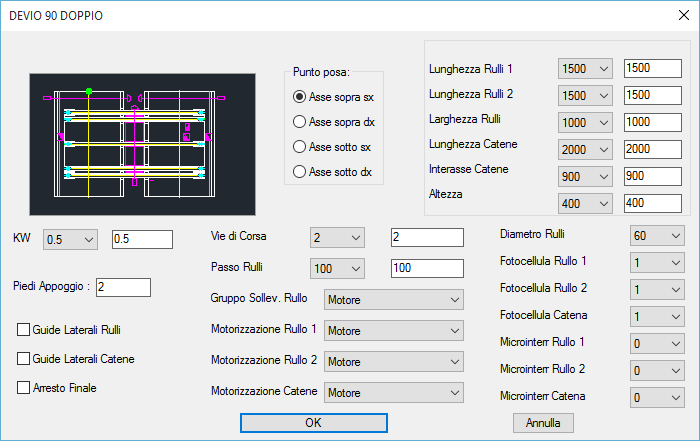The image size is (700, 441).
Task: Expand Interasse Catene dropdown
Action: click(585, 177)
